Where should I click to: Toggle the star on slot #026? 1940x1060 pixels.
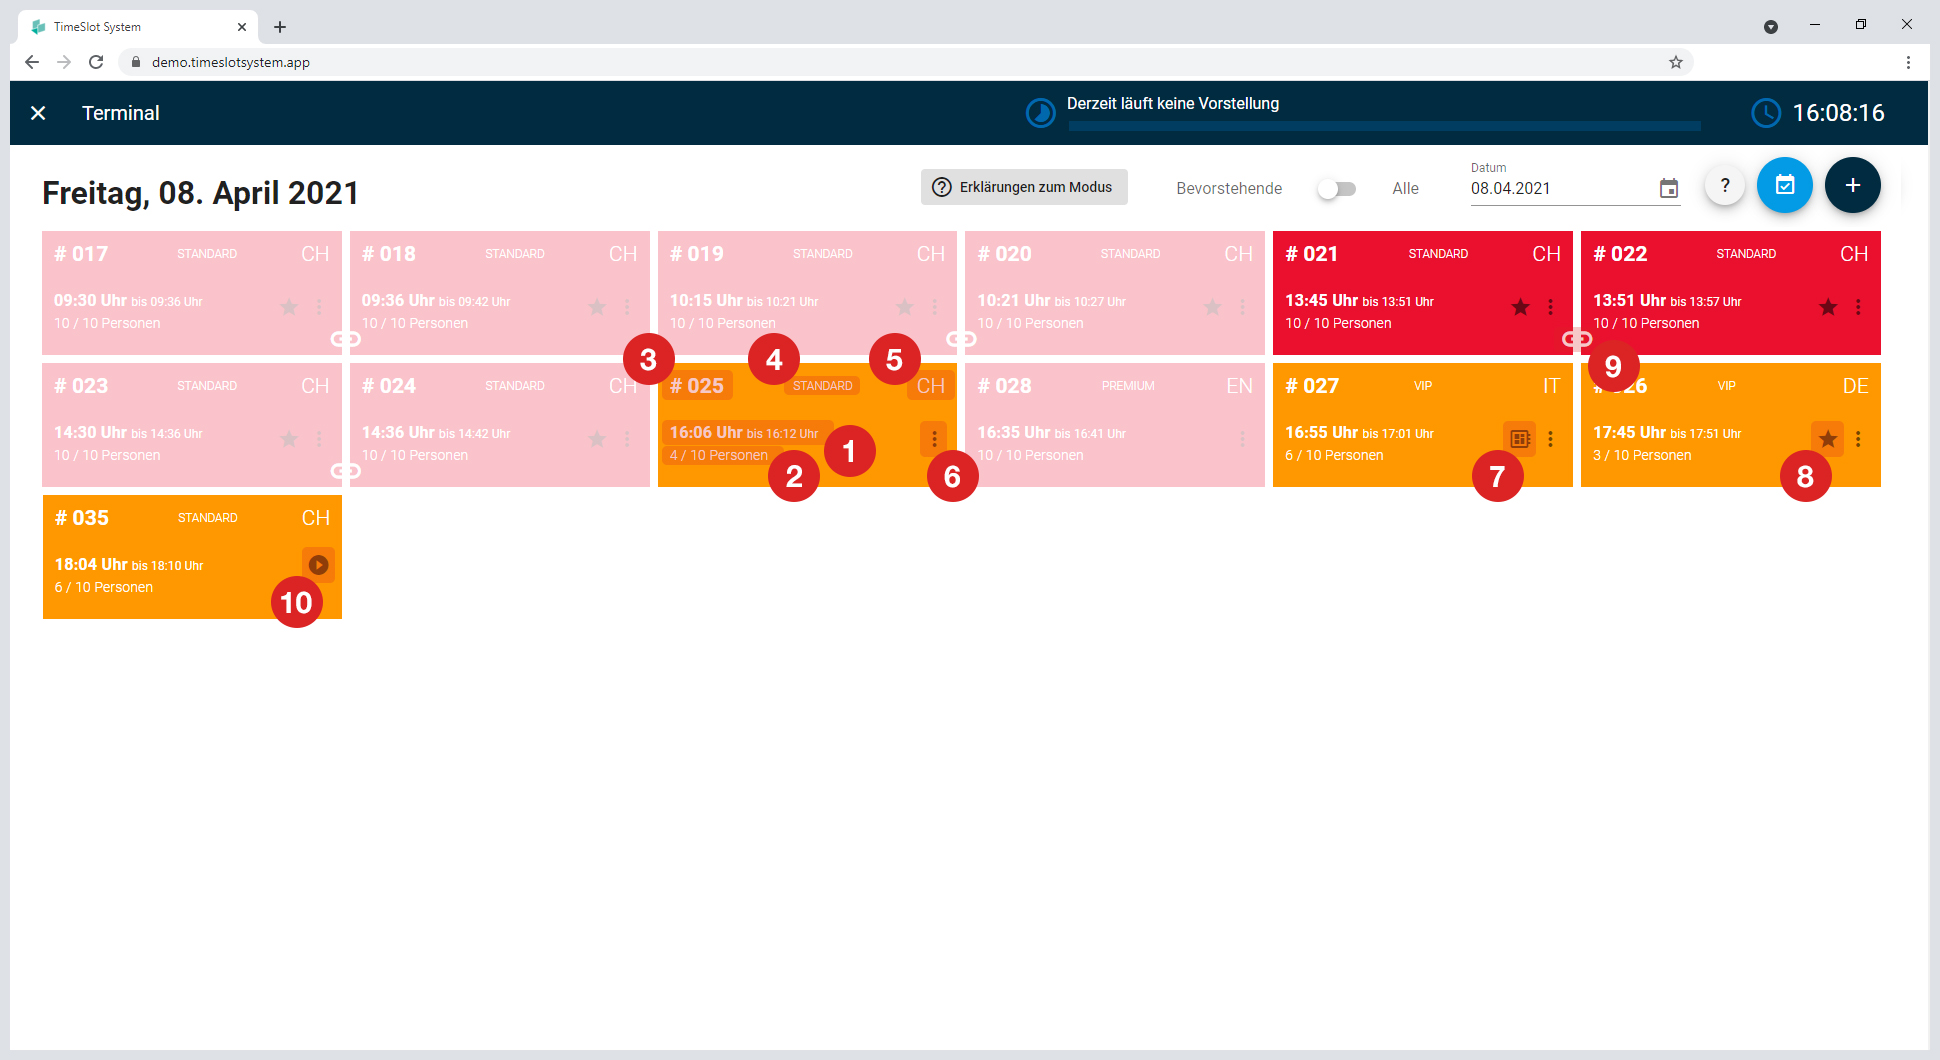point(1828,439)
